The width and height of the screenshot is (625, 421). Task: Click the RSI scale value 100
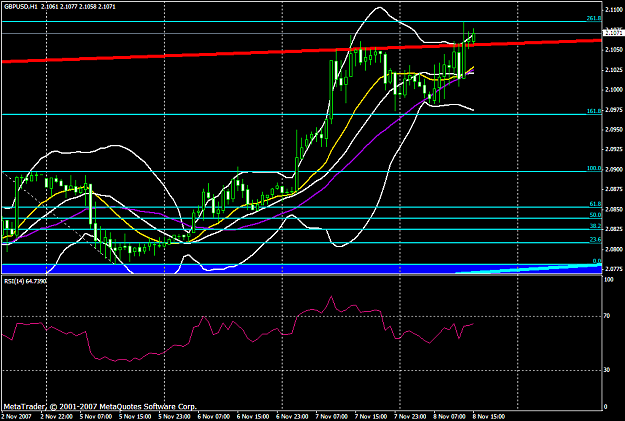pos(609,280)
